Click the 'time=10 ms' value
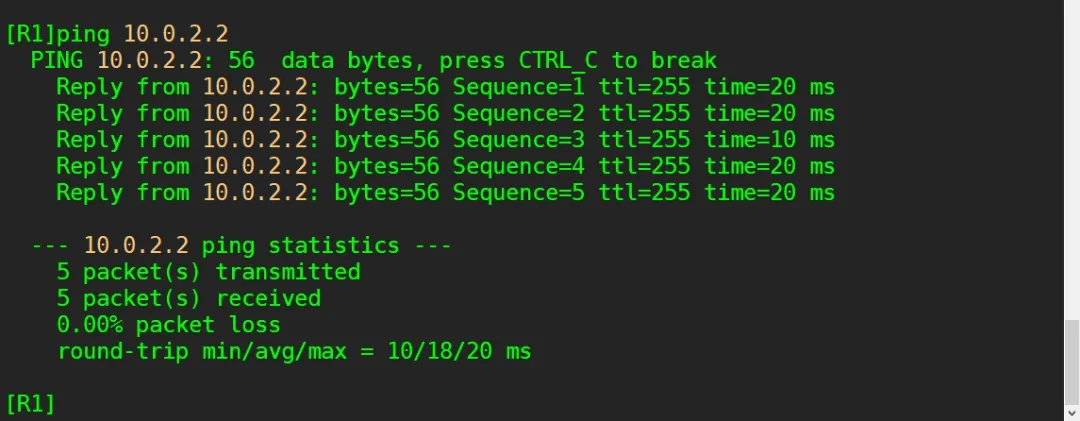The image size is (1080, 421). click(767, 140)
